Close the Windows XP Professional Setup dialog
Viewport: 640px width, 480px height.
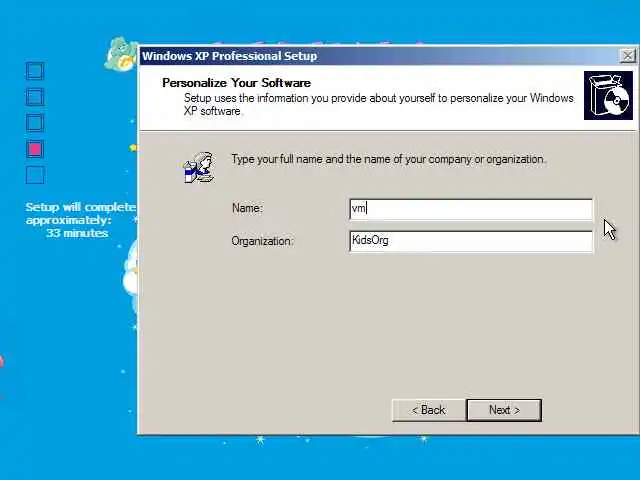(x=627, y=56)
